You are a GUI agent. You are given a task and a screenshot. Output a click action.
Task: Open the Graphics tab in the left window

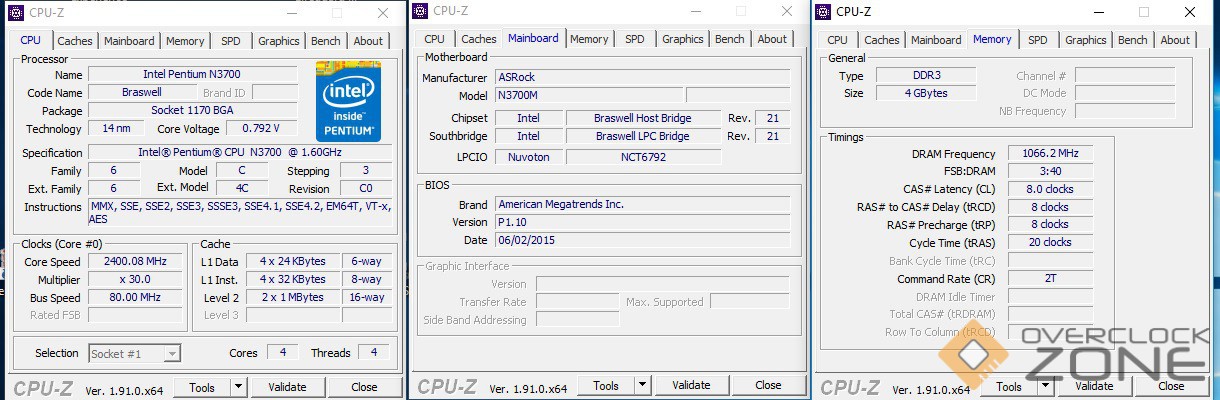point(279,41)
